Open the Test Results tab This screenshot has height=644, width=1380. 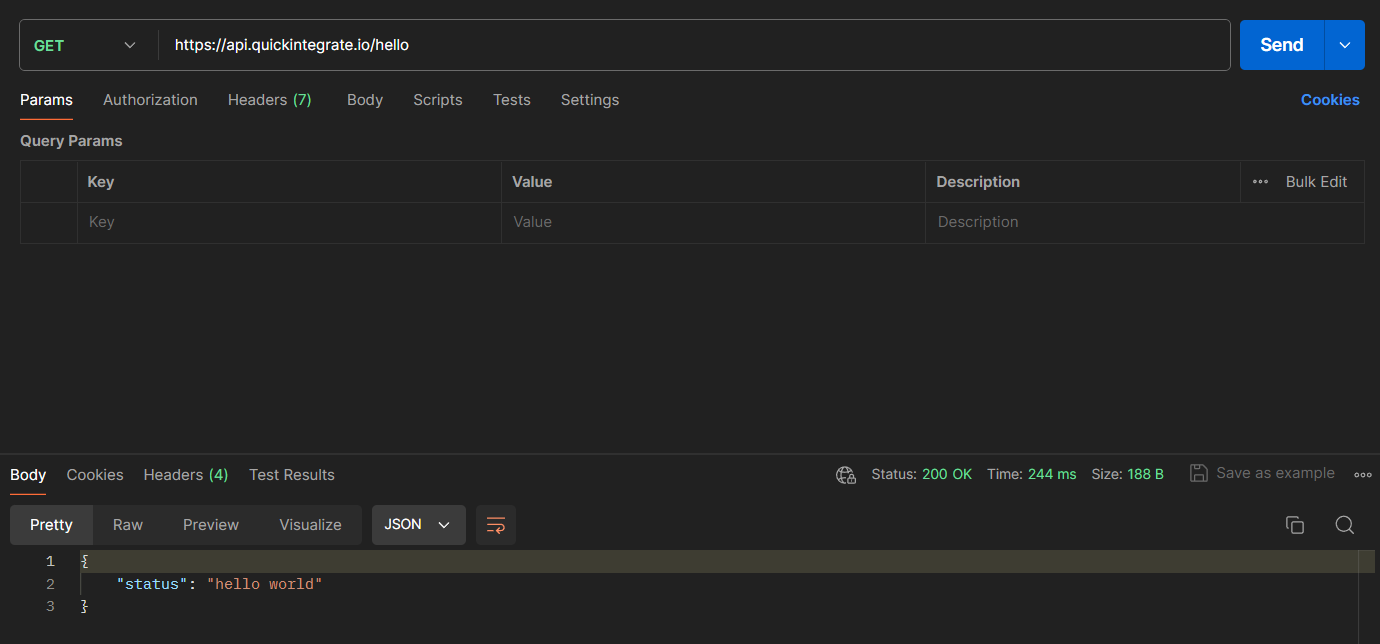coord(292,475)
